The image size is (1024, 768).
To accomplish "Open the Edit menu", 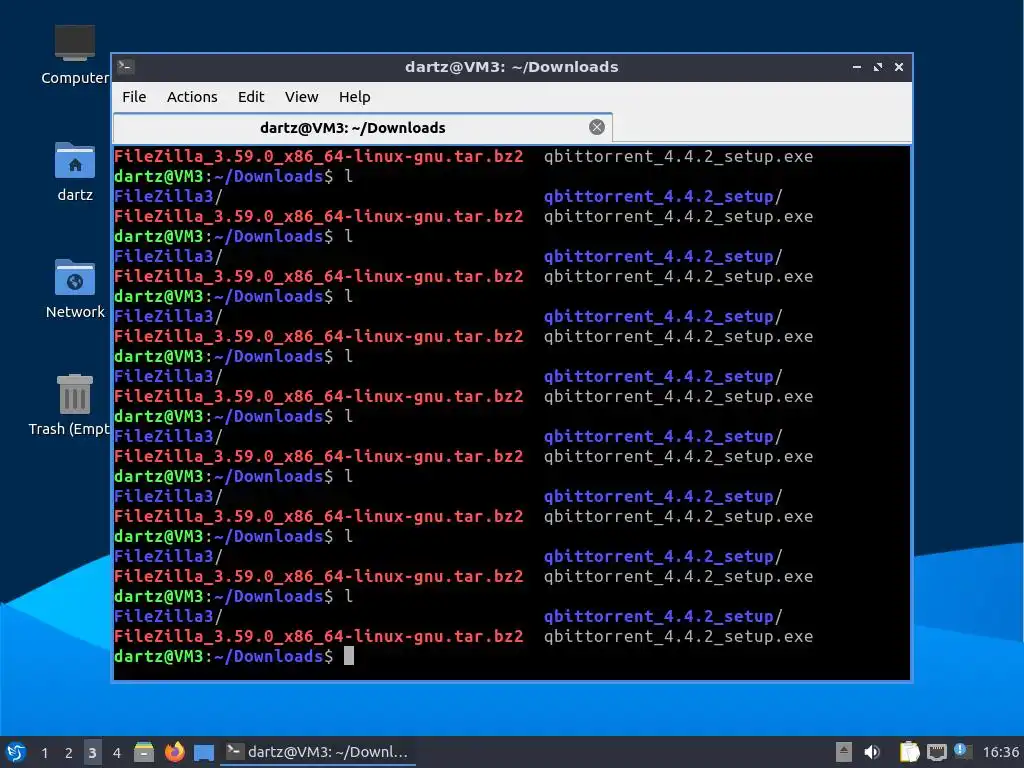I will point(251,97).
